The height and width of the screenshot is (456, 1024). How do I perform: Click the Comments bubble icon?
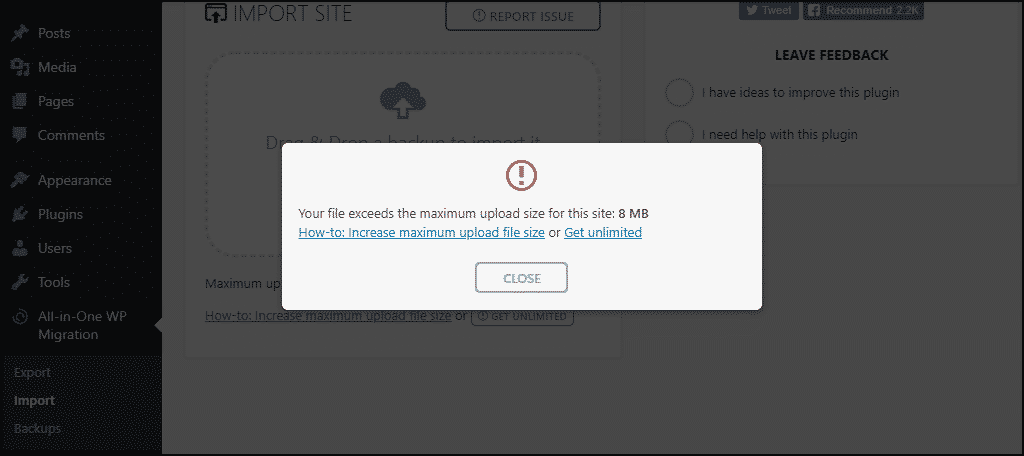click(20, 135)
